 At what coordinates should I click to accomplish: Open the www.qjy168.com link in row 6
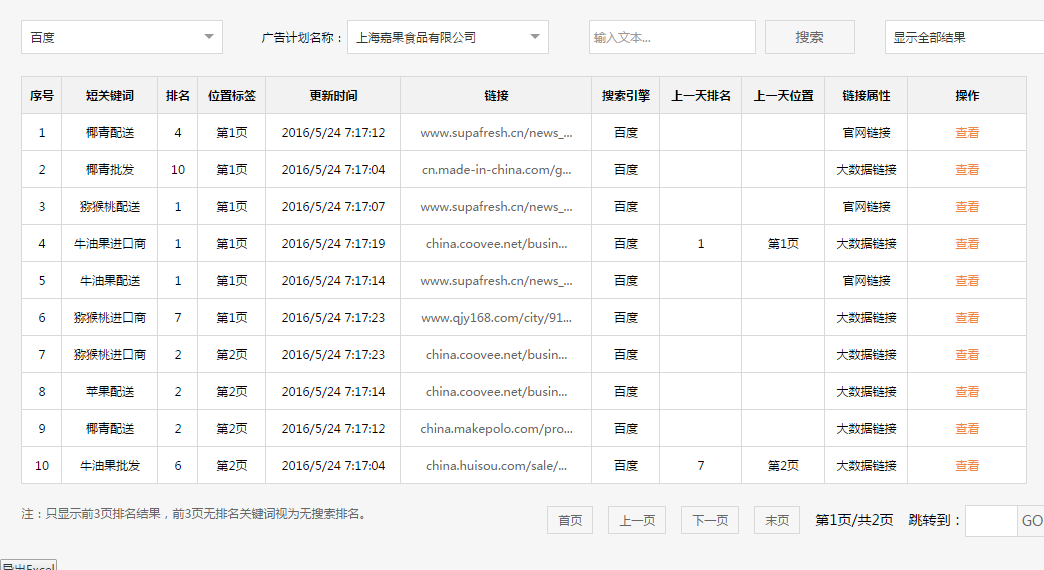click(x=496, y=317)
